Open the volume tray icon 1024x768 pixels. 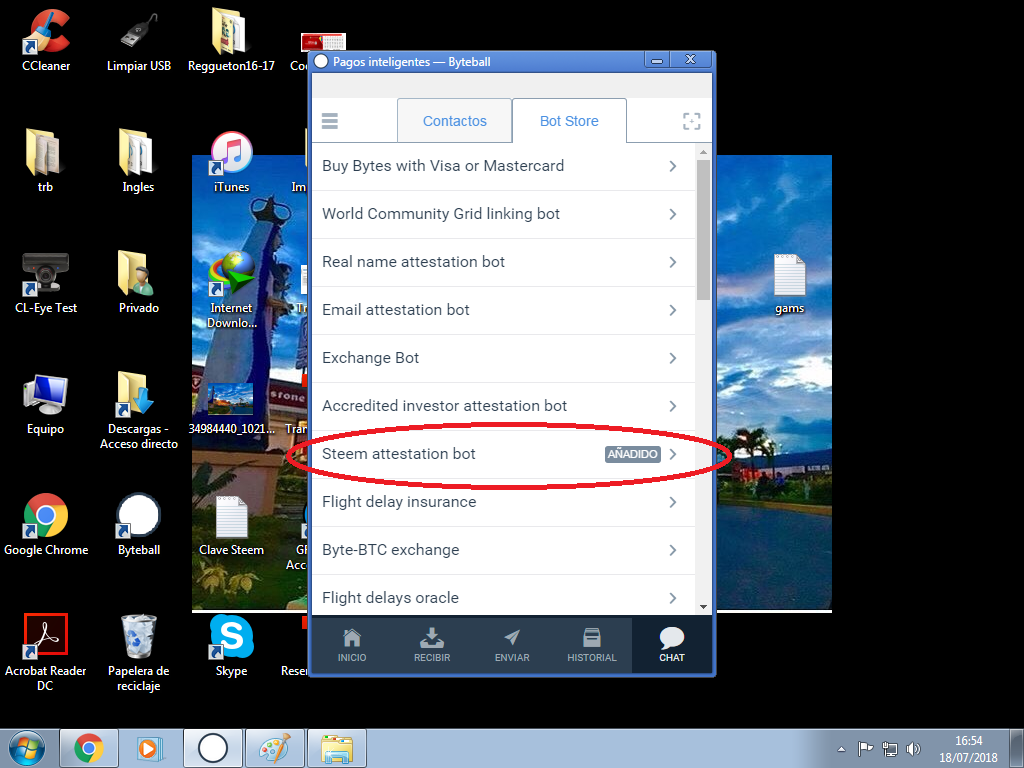(x=914, y=749)
